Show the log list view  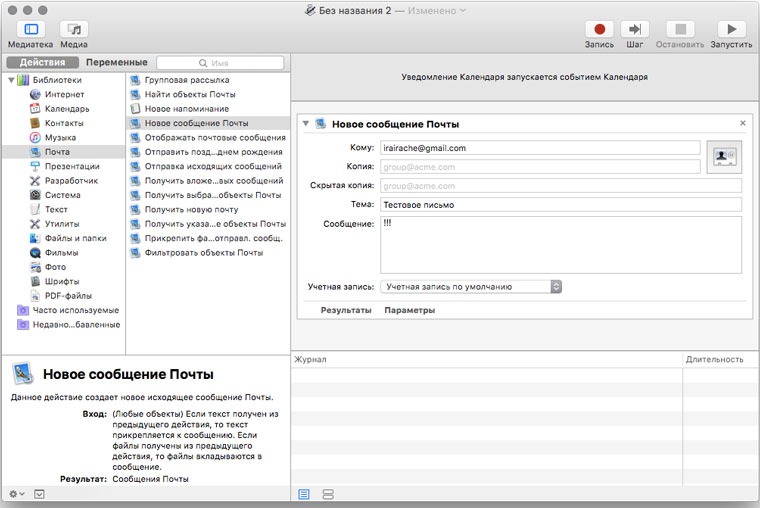(x=304, y=494)
